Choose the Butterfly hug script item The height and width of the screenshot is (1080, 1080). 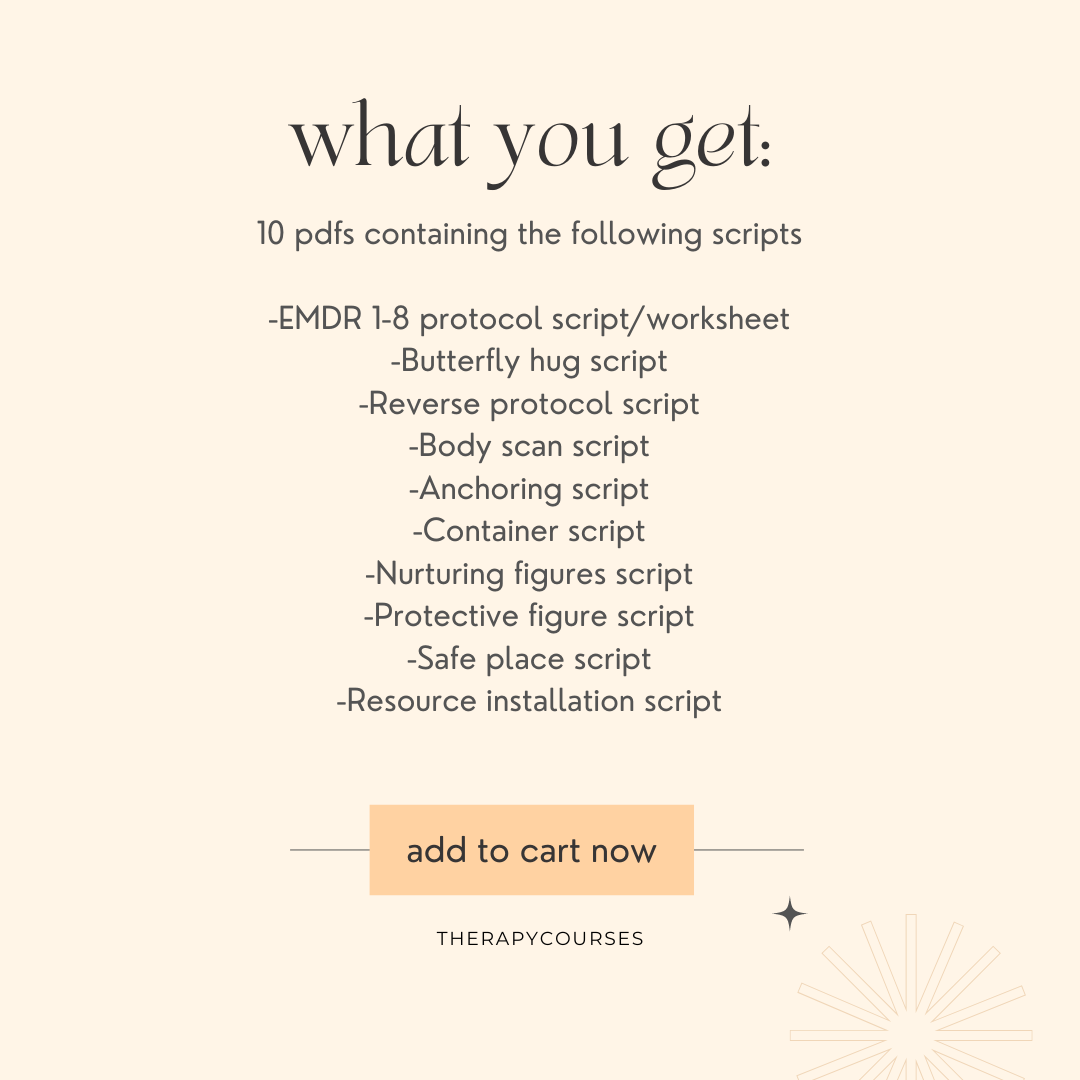(529, 361)
